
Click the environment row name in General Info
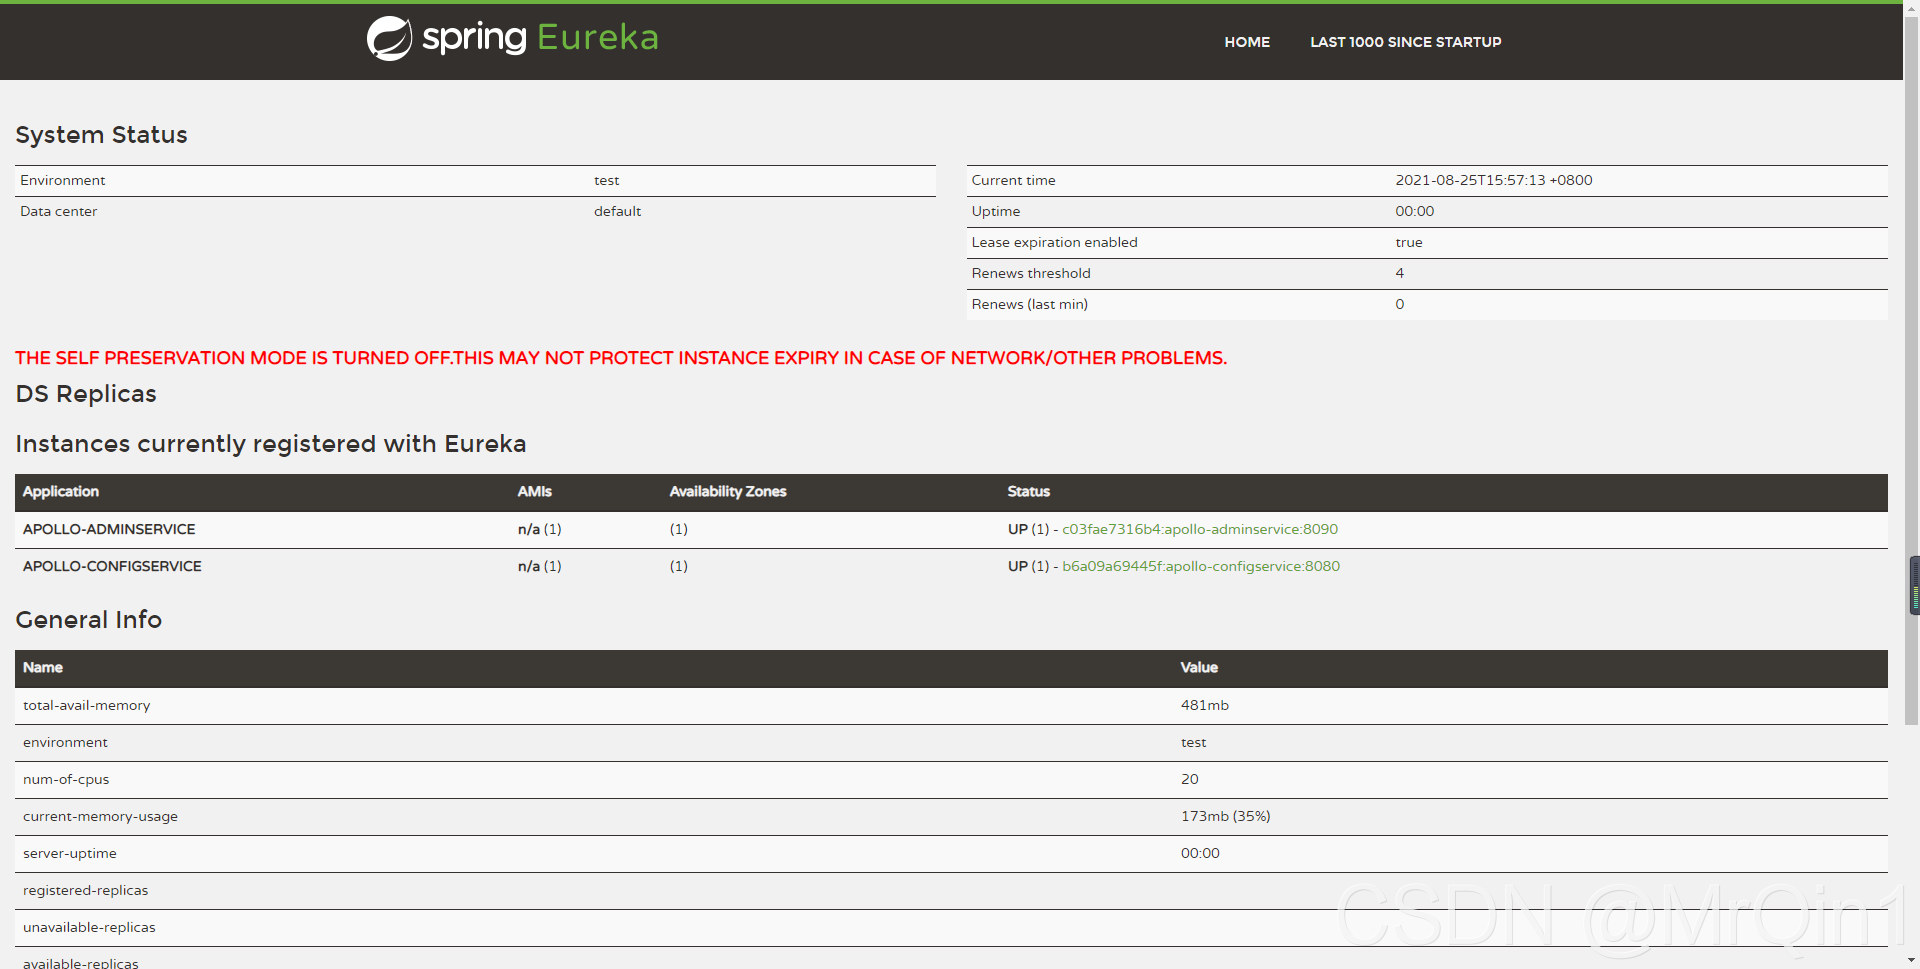point(65,742)
